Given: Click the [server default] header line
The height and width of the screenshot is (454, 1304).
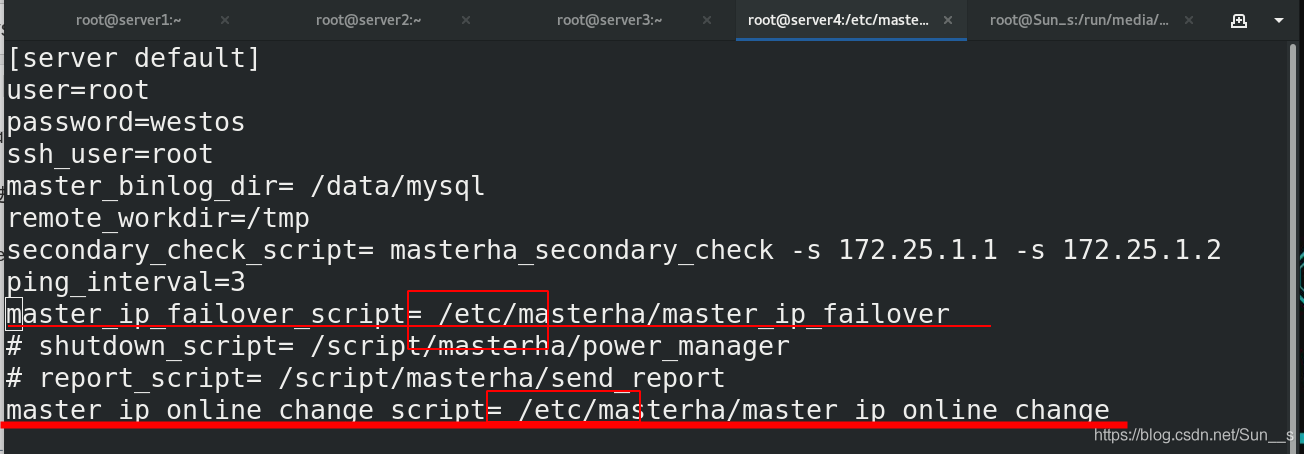Looking at the screenshot, I should tap(134, 58).
